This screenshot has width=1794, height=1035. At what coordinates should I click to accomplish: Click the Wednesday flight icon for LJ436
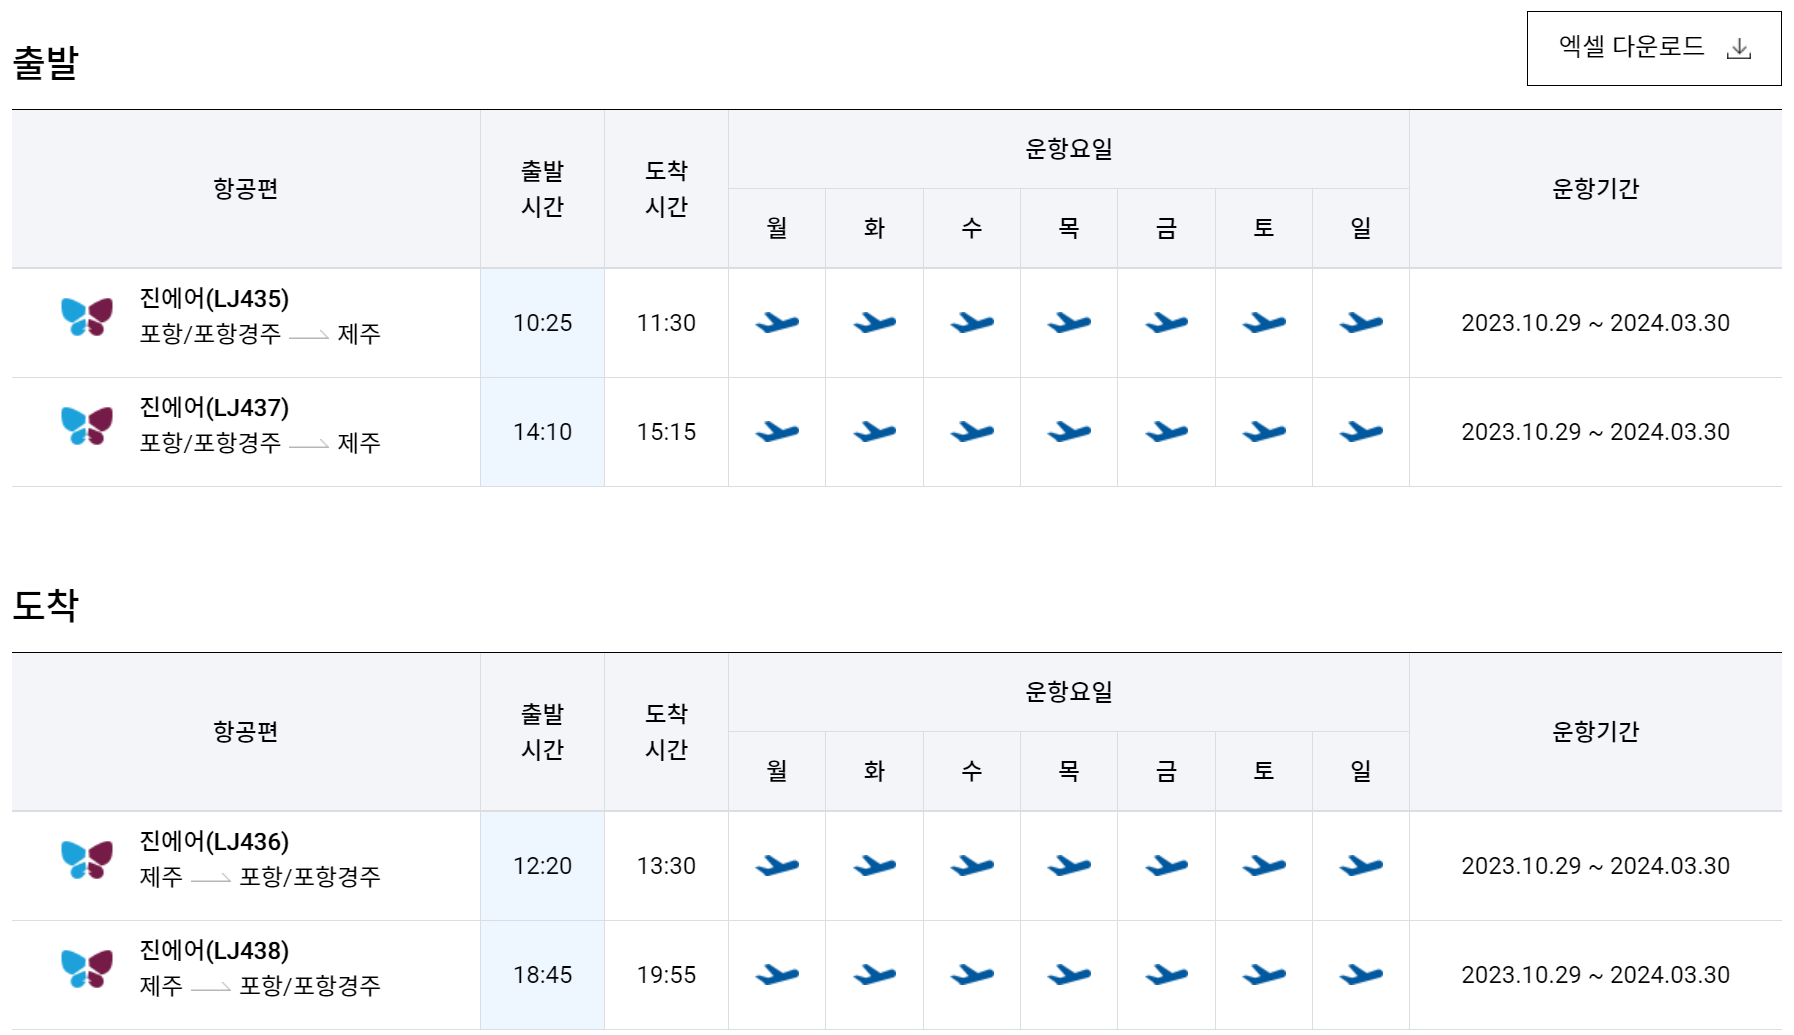point(971,866)
